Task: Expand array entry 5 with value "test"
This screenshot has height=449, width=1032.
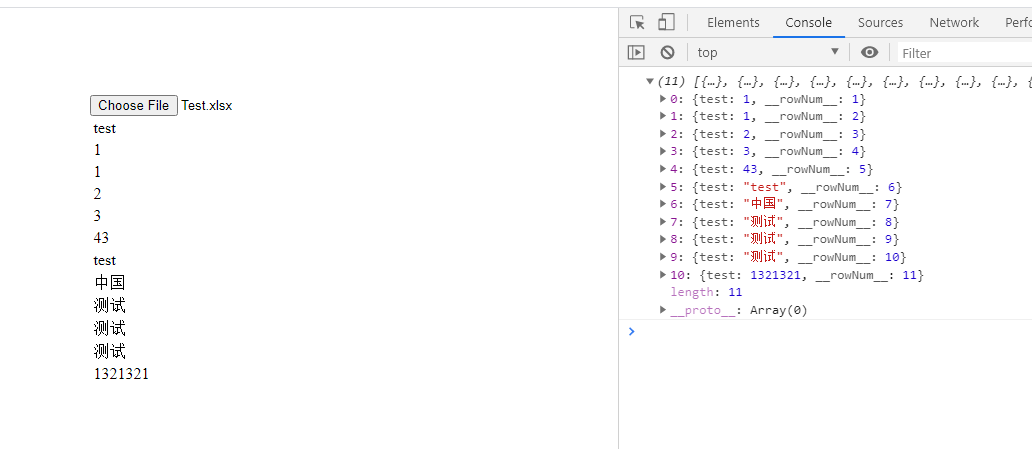Action: tap(663, 186)
